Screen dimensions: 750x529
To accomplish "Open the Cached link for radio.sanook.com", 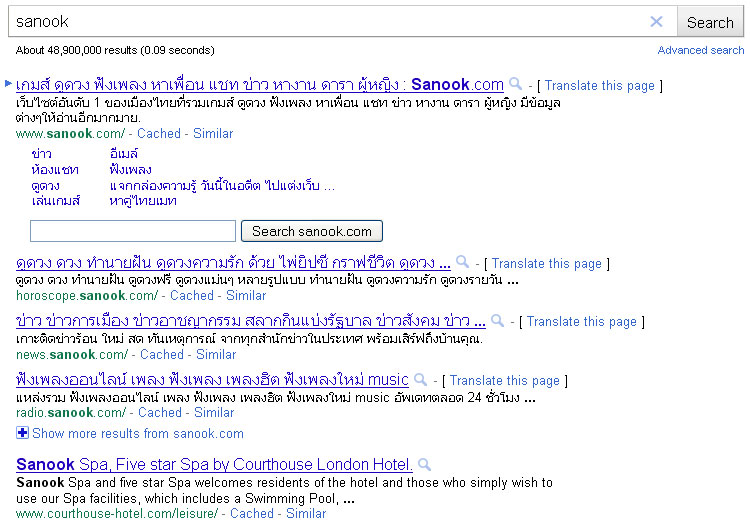I will point(160,412).
